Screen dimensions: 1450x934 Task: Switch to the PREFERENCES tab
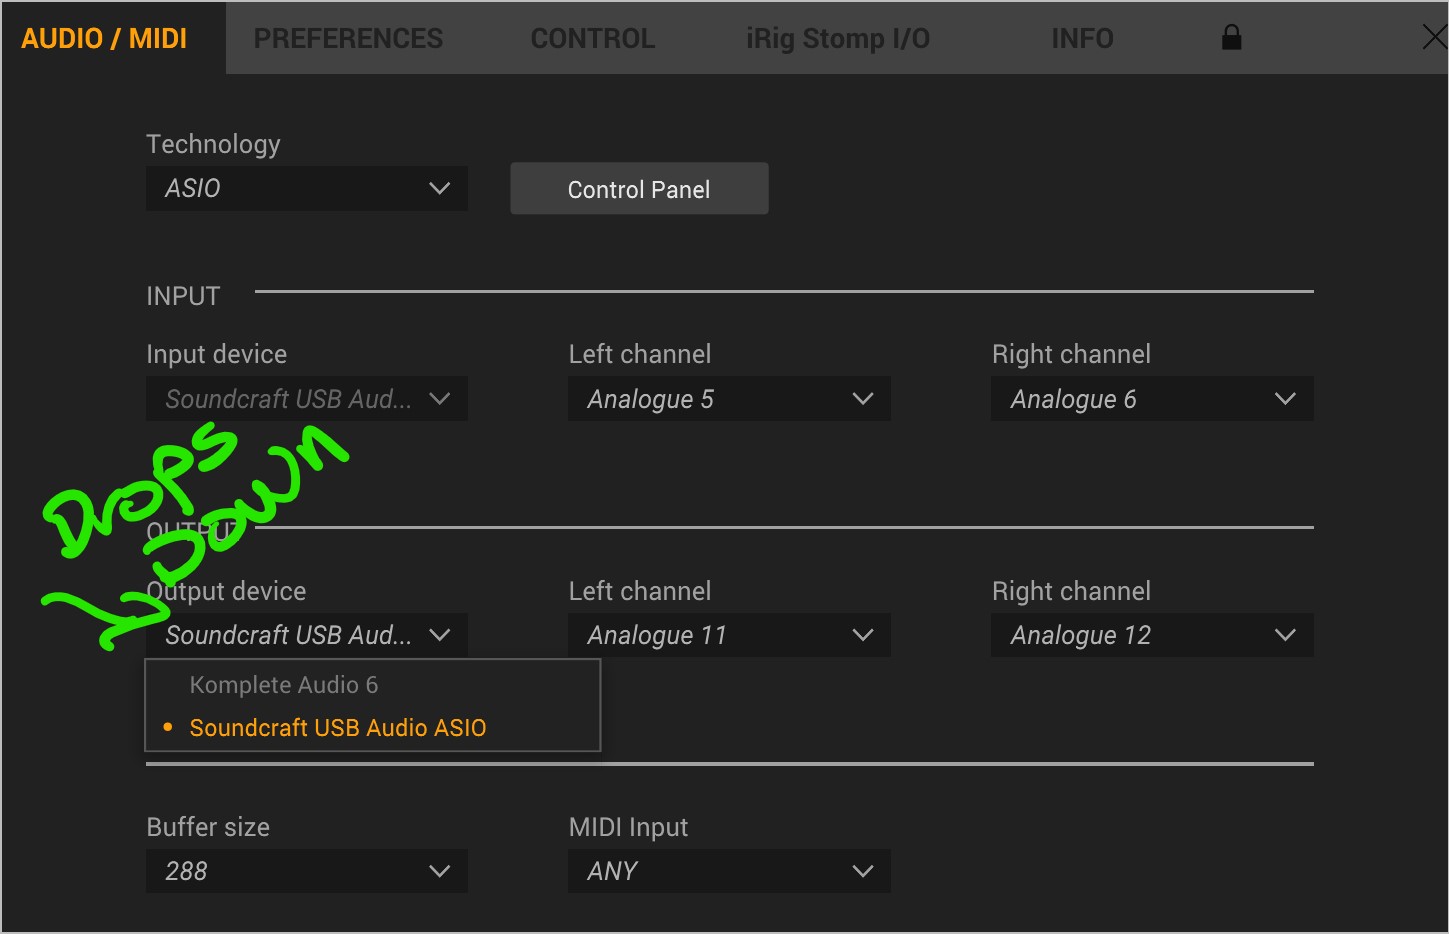click(348, 38)
